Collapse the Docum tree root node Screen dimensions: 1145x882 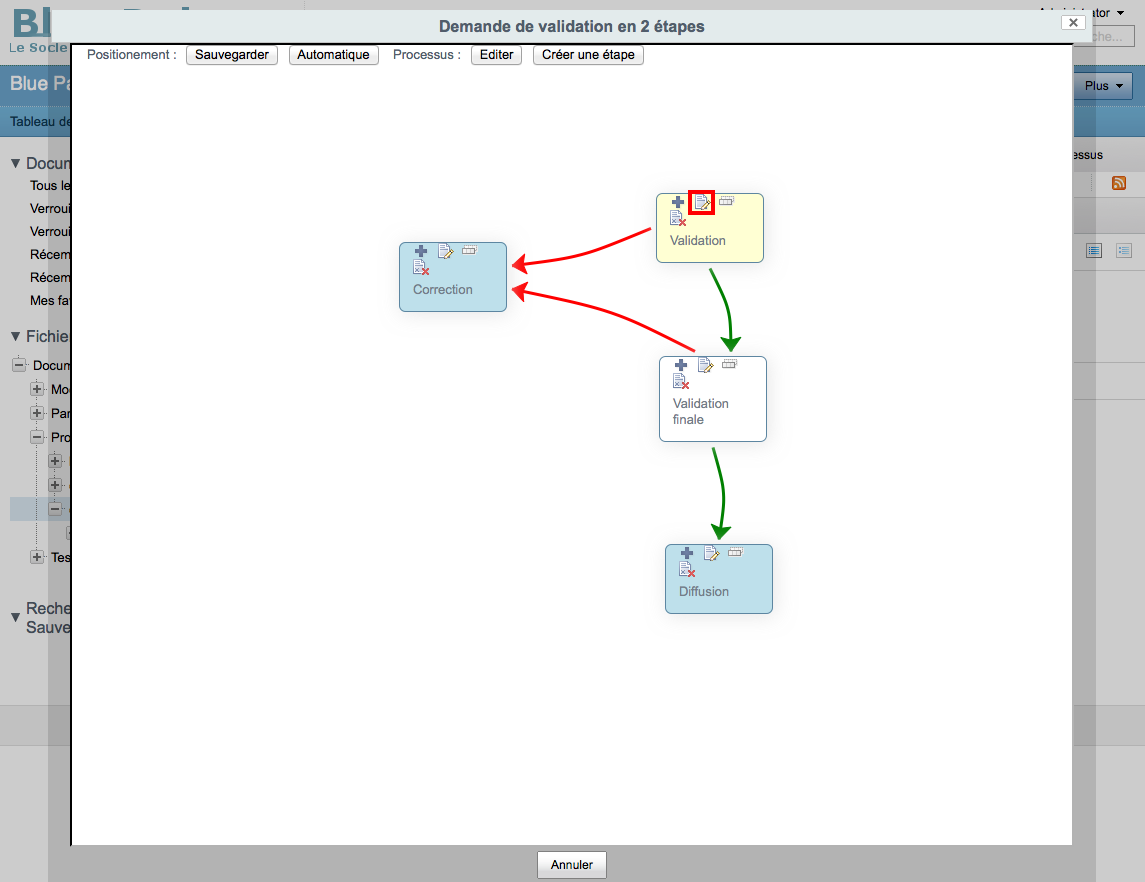point(19,365)
